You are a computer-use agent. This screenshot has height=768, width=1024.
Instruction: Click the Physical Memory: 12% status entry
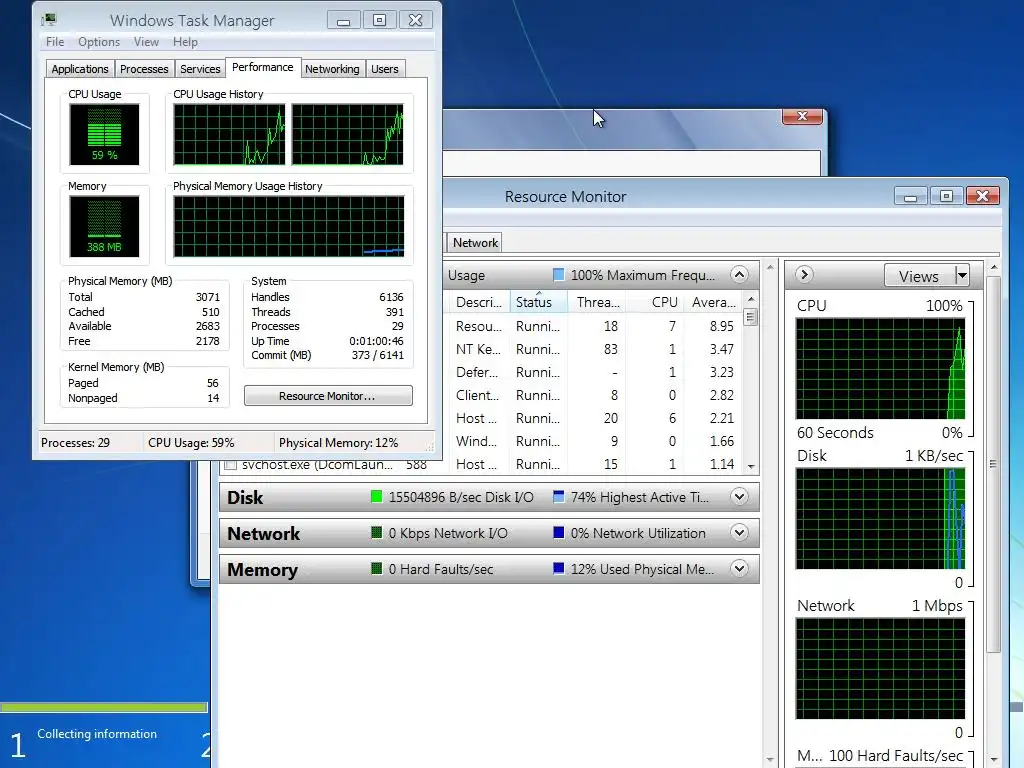click(x=338, y=443)
